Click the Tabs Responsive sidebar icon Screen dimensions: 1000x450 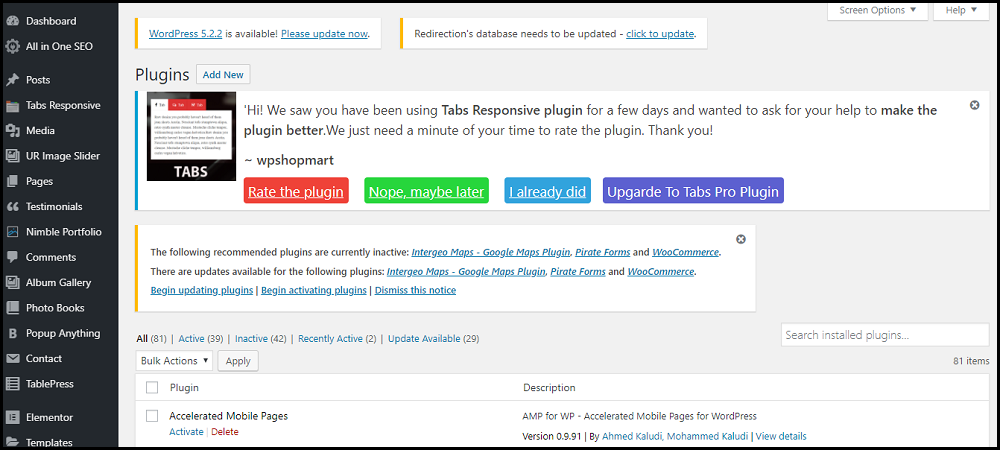click(x=12, y=105)
